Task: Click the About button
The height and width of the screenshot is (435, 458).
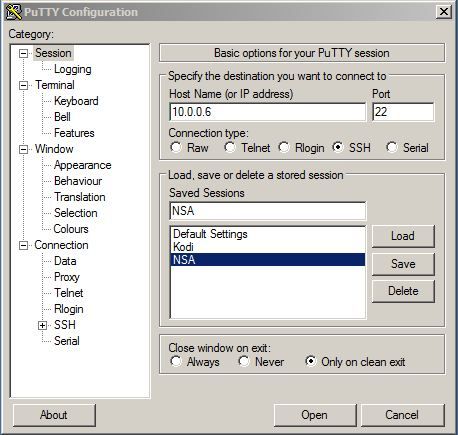Action: click(54, 415)
